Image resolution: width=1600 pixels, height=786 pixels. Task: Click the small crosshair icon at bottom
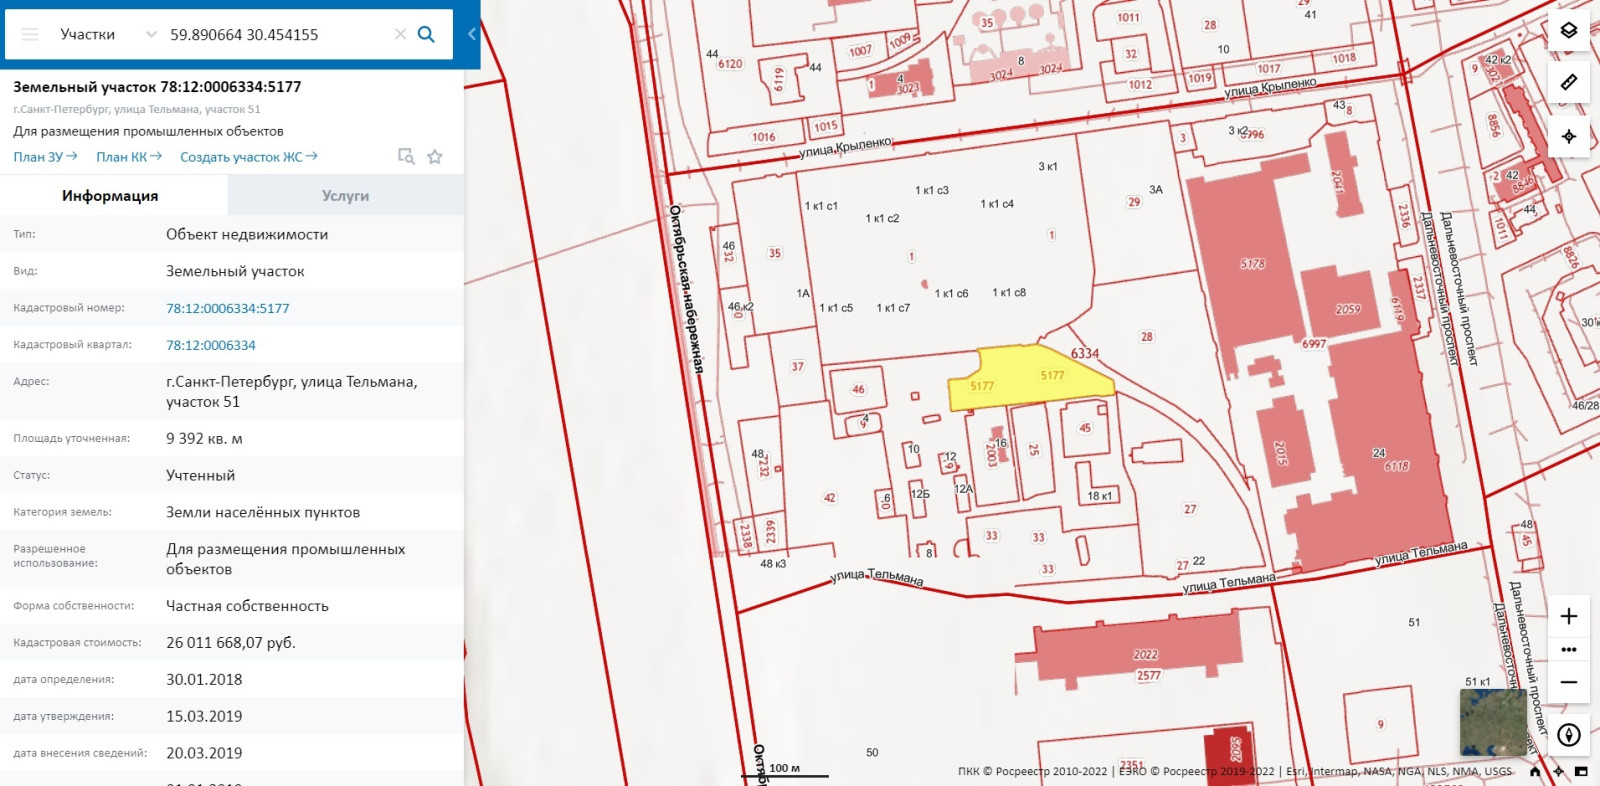tap(1558, 771)
